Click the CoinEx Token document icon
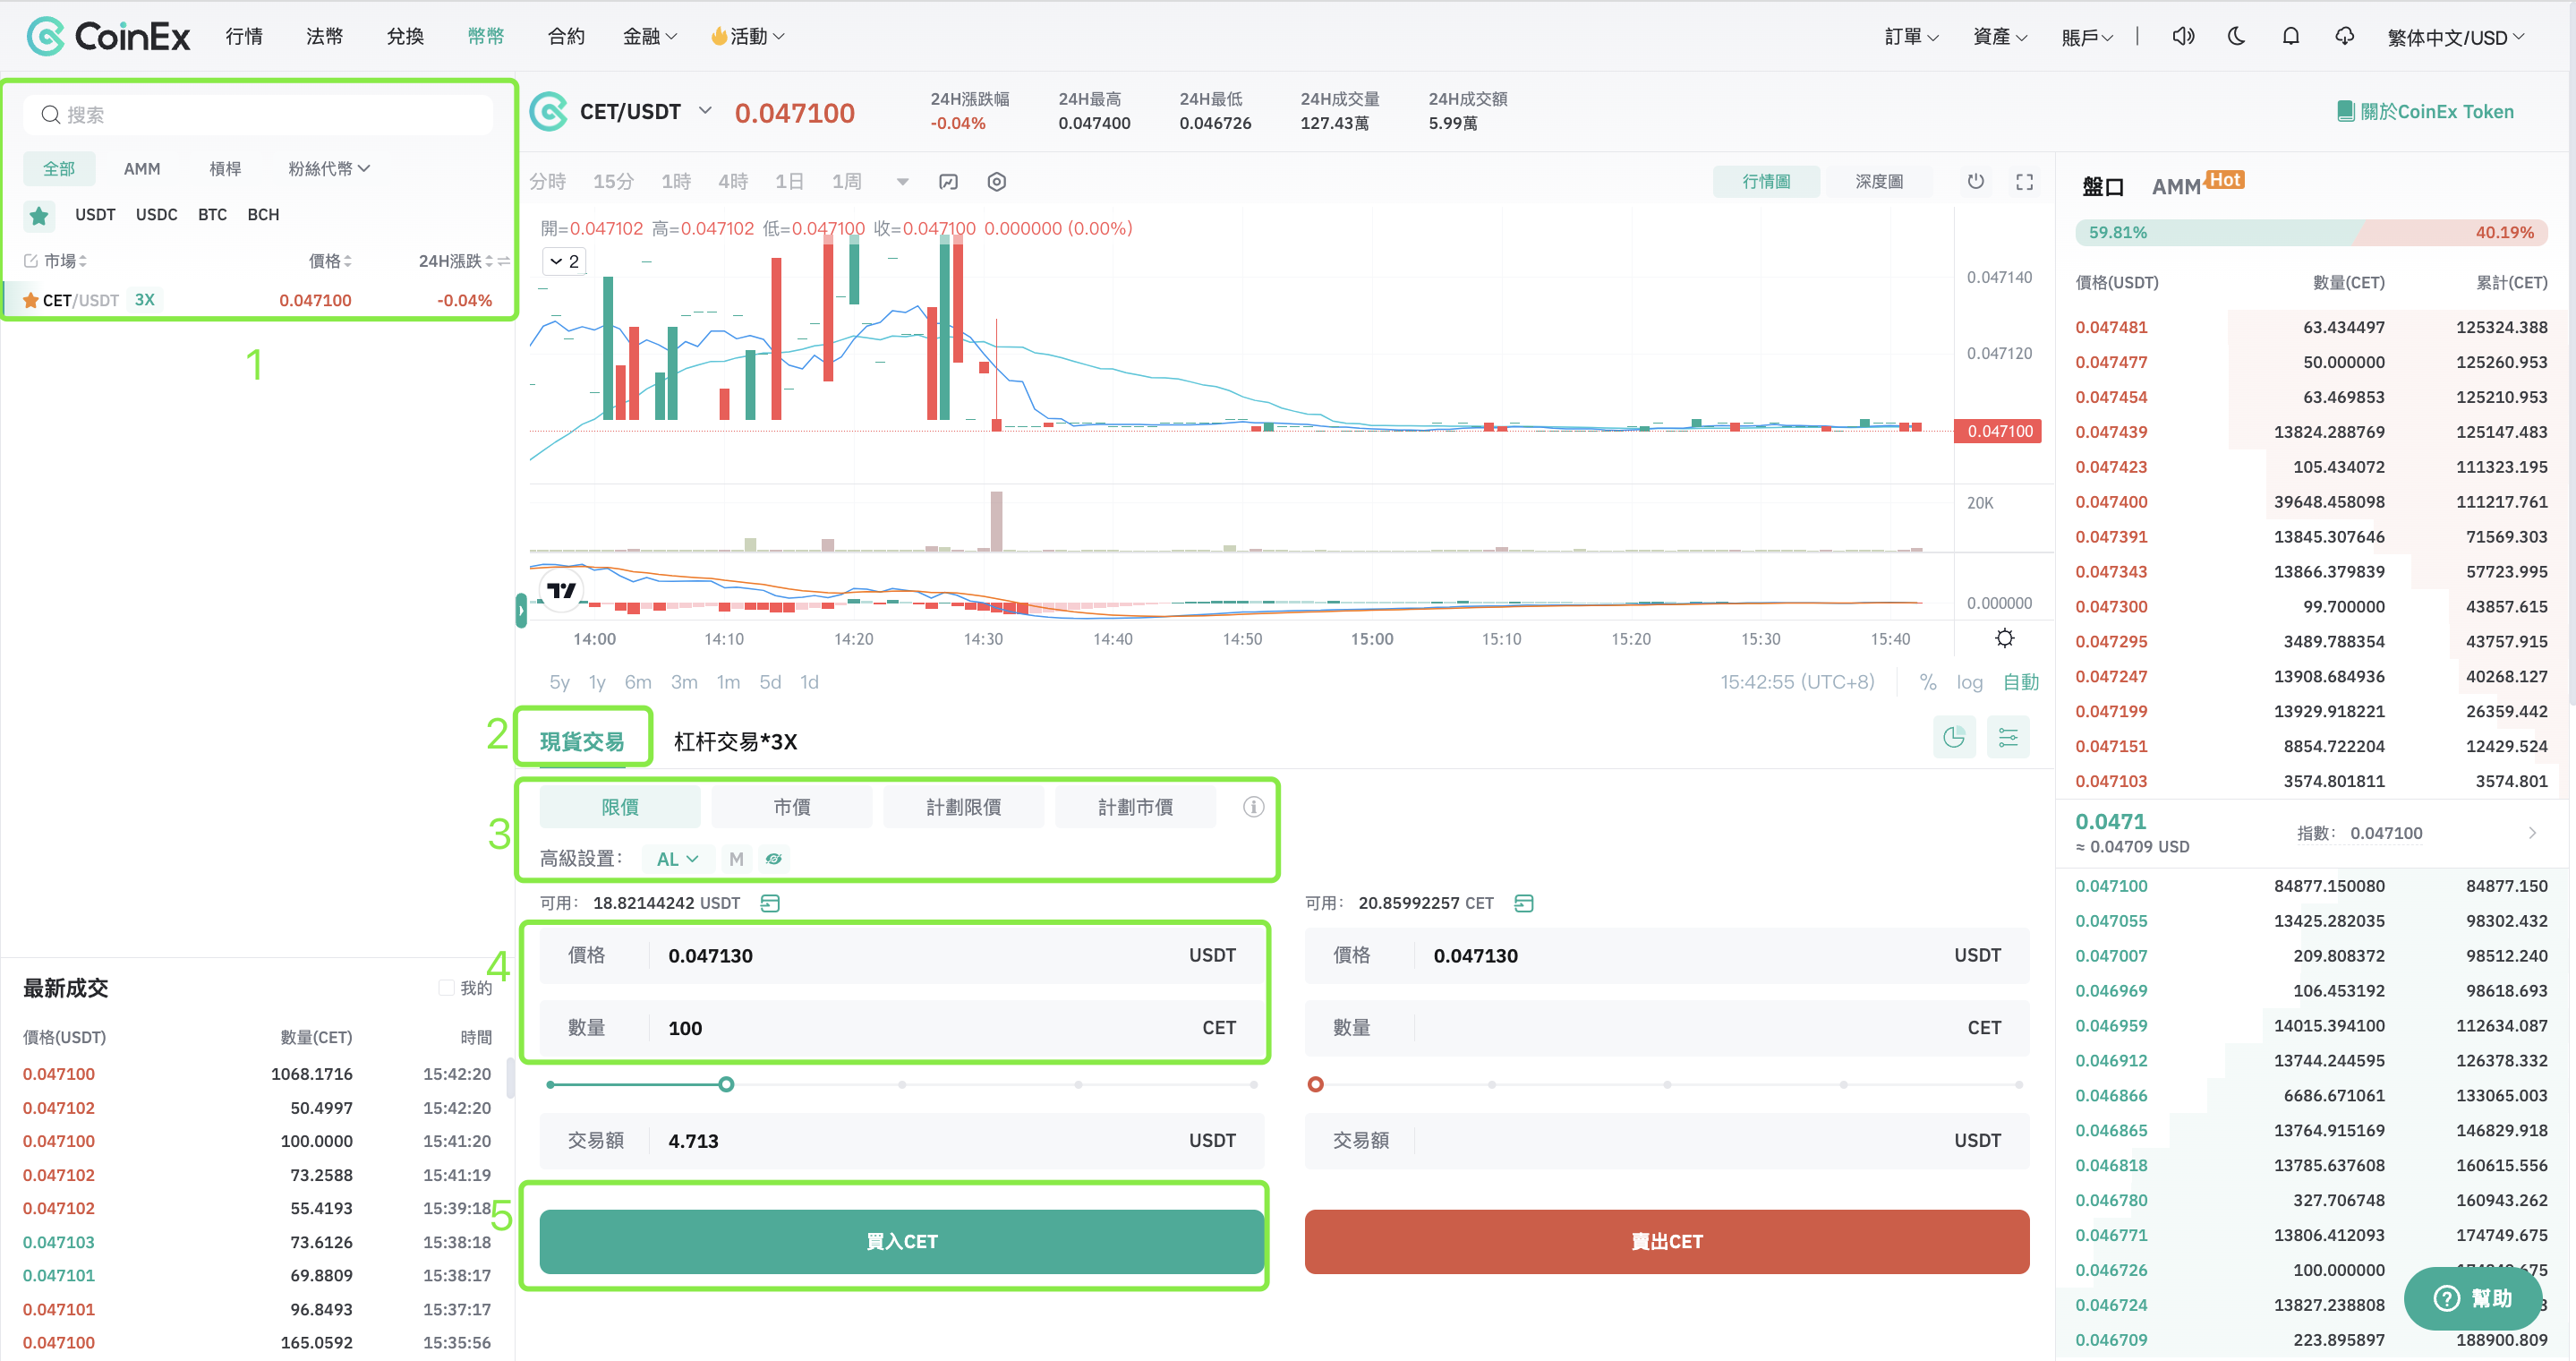 pos(2345,111)
